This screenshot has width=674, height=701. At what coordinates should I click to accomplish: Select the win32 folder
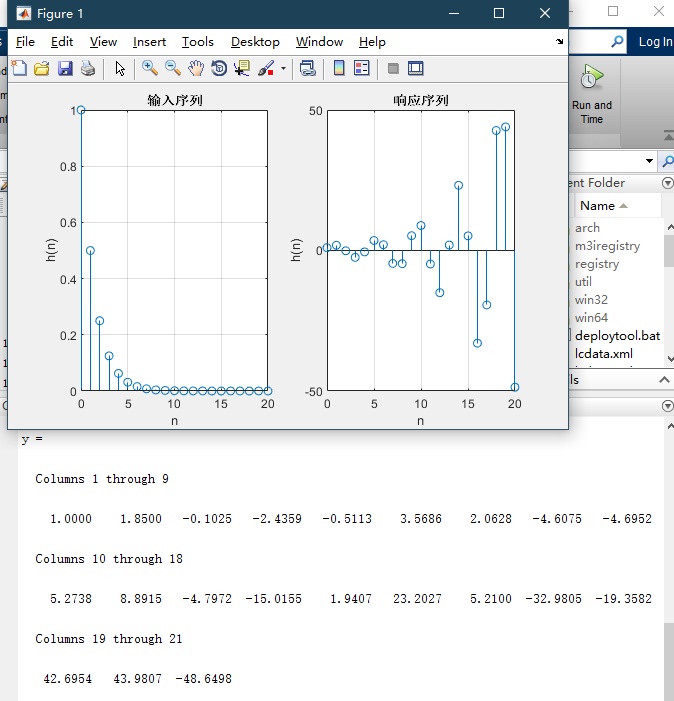point(591,300)
